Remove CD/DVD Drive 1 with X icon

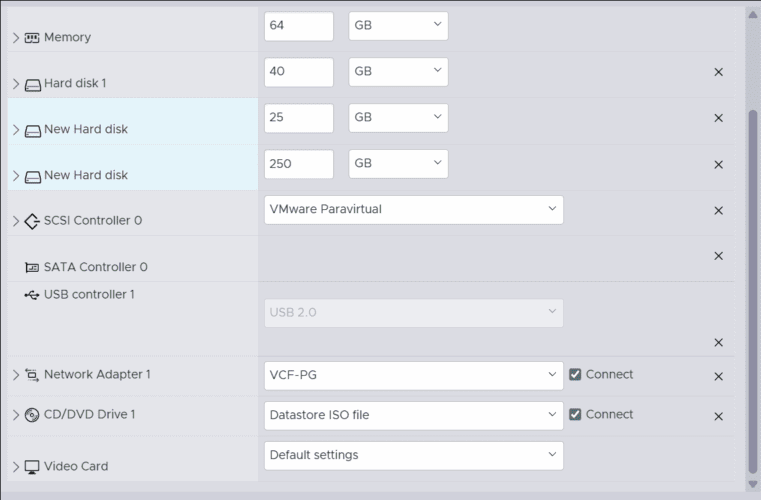click(718, 417)
